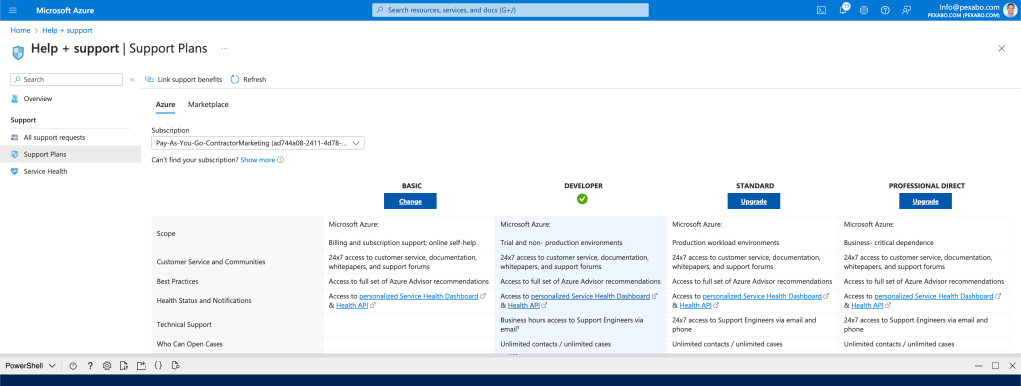1021x386 pixels.
Task: Click the Change button under BASIC
Action: (410, 201)
